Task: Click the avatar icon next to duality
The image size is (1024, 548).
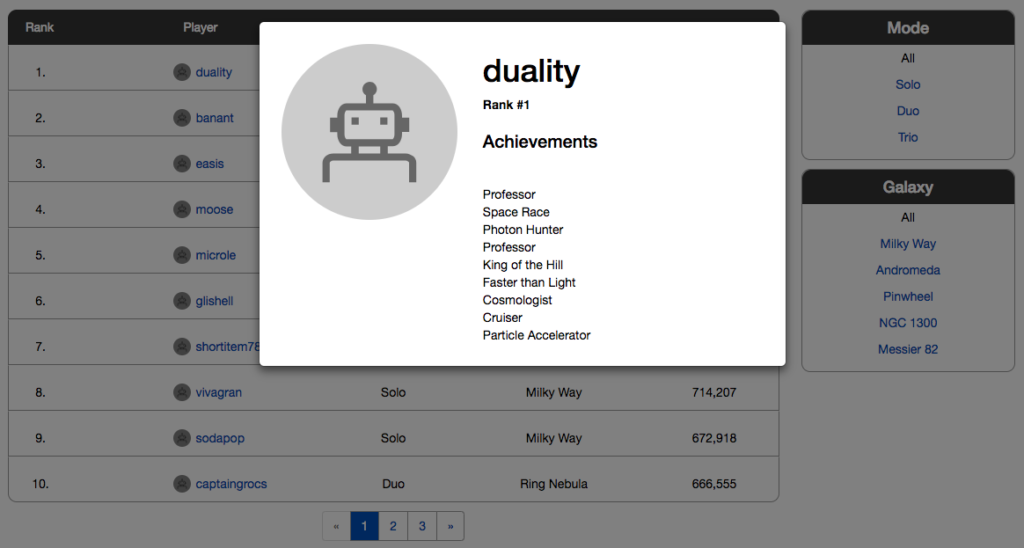Action: [x=181, y=72]
